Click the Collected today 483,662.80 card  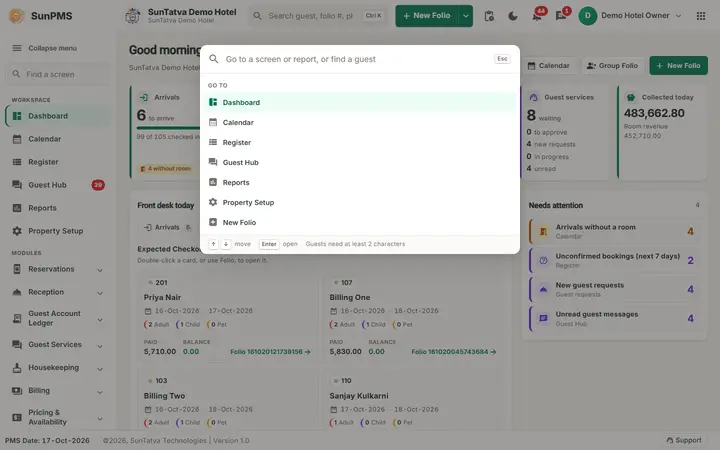tap(662, 132)
